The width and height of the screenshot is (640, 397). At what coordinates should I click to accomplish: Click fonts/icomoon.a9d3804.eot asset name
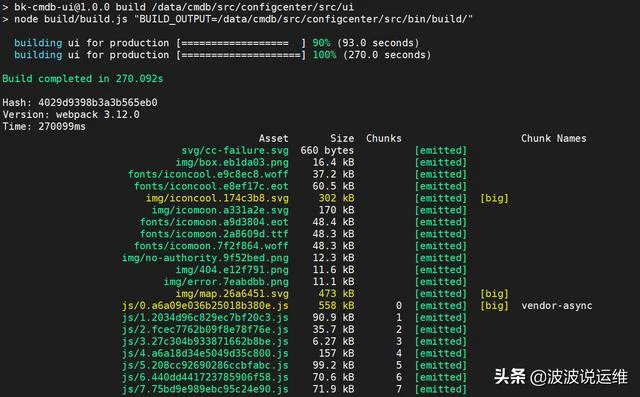pyautogui.click(x=214, y=222)
